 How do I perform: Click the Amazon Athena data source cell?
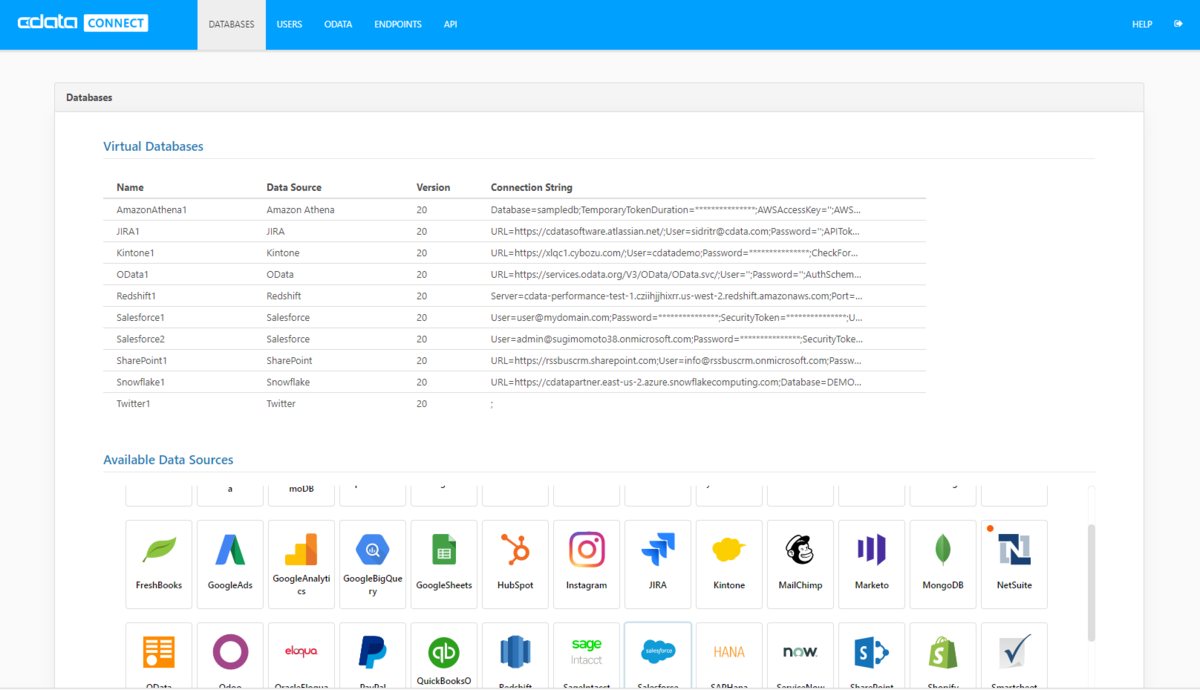coord(300,210)
